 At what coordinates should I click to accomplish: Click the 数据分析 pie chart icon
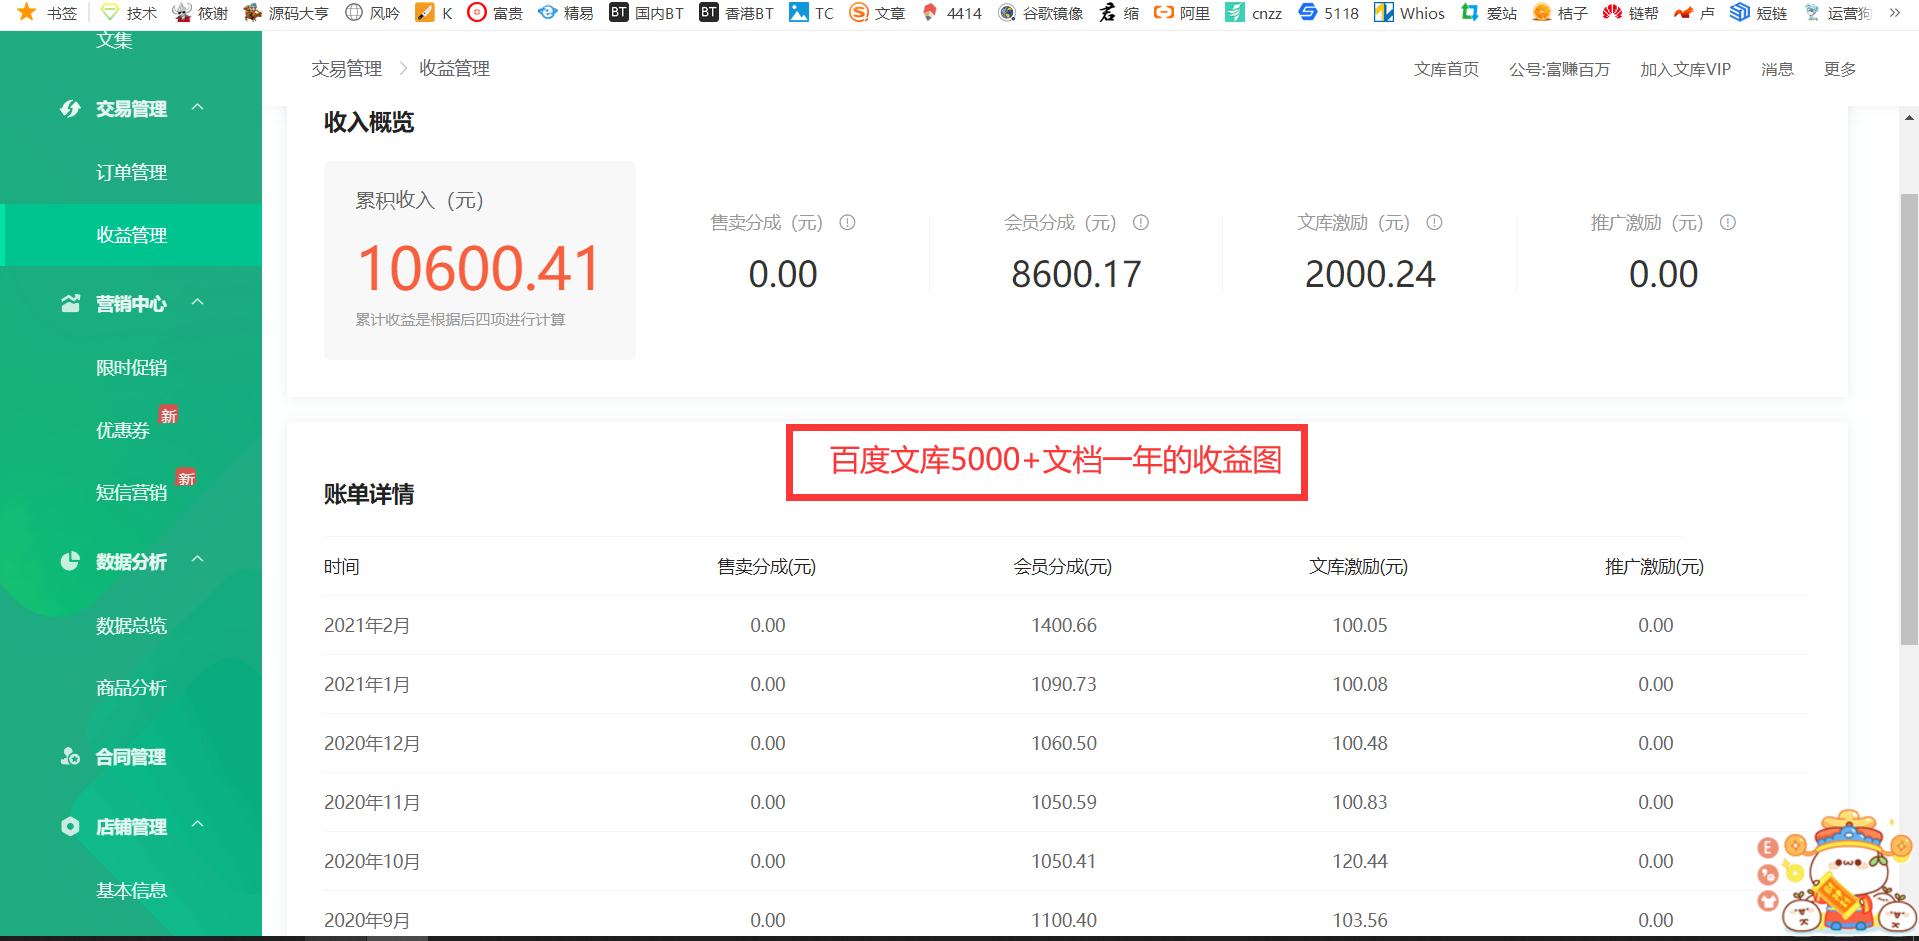70,562
